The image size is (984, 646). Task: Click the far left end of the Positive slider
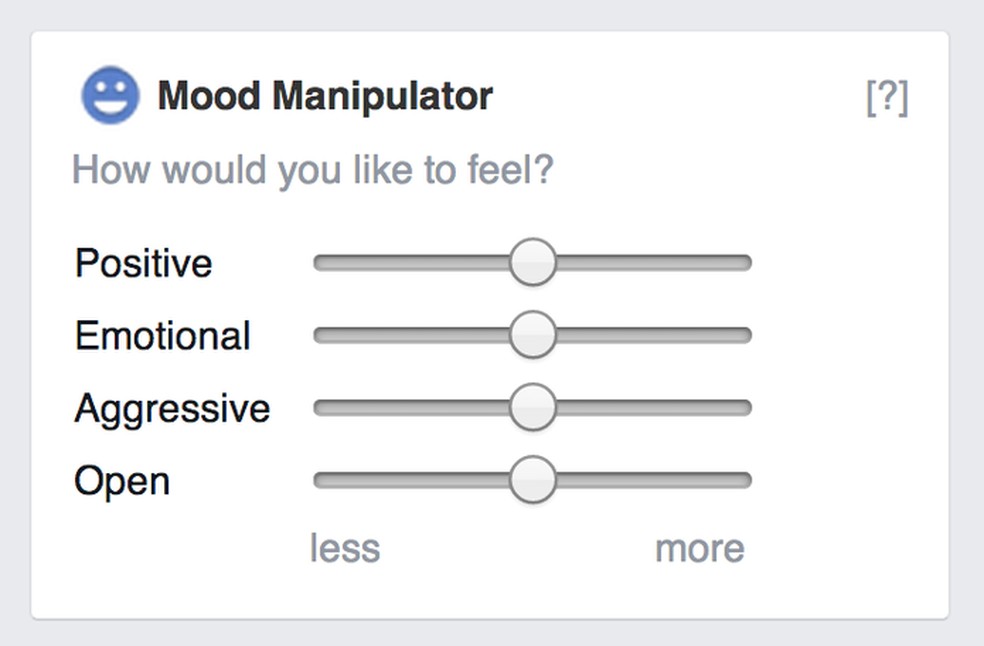coord(320,263)
